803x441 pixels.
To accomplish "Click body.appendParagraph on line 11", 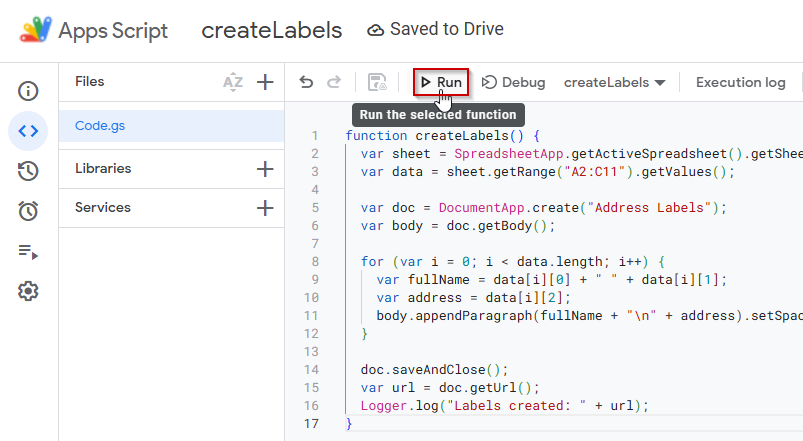I will tap(454, 316).
